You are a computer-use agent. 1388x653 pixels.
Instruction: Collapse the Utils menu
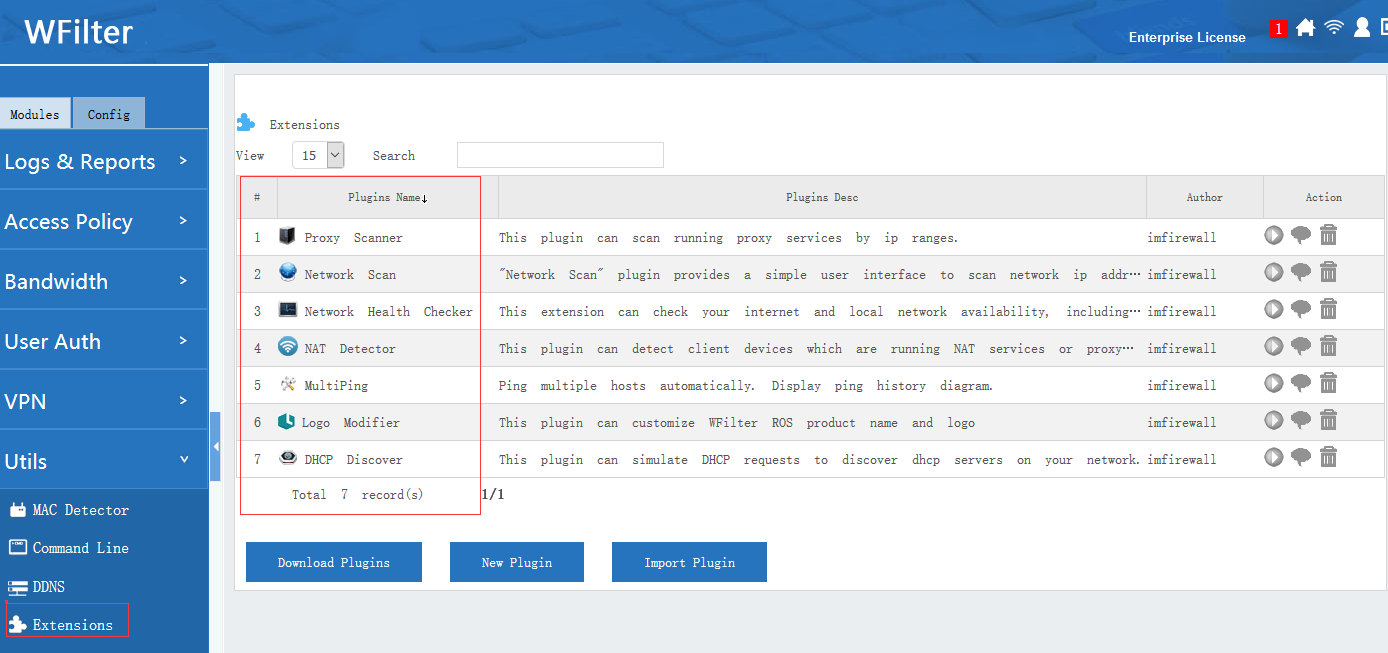(x=104, y=461)
